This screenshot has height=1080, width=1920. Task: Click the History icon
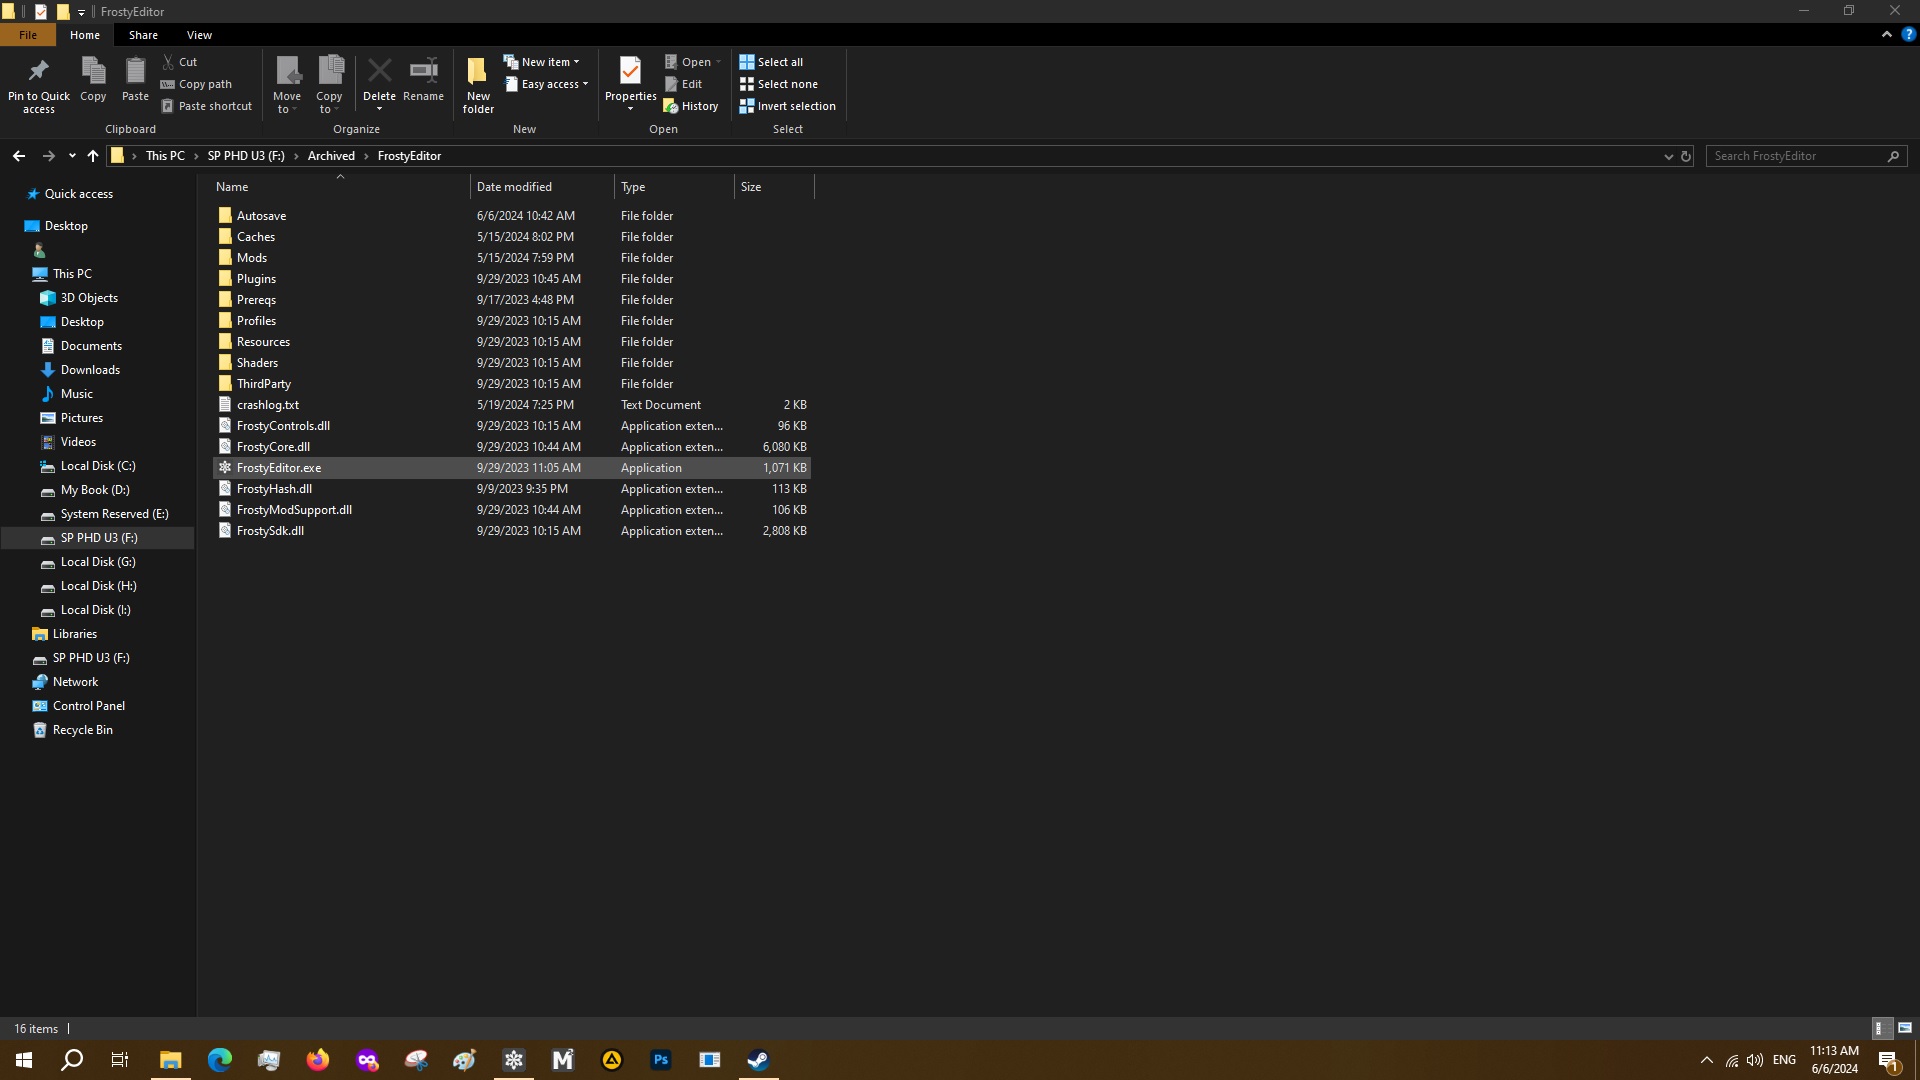pyautogui.click(x=691, y=106)
